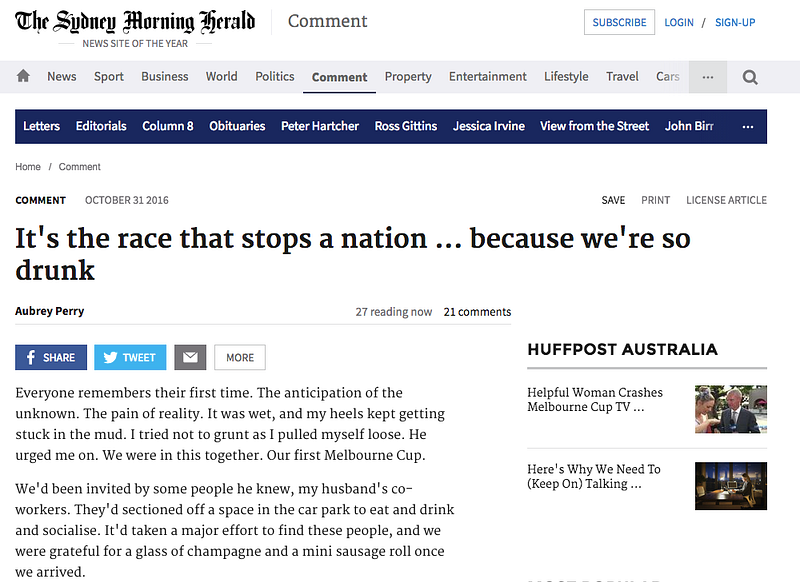Open Letters in the blue sub-menu
Screen dimensions: 800x582
tap(41, 126)
